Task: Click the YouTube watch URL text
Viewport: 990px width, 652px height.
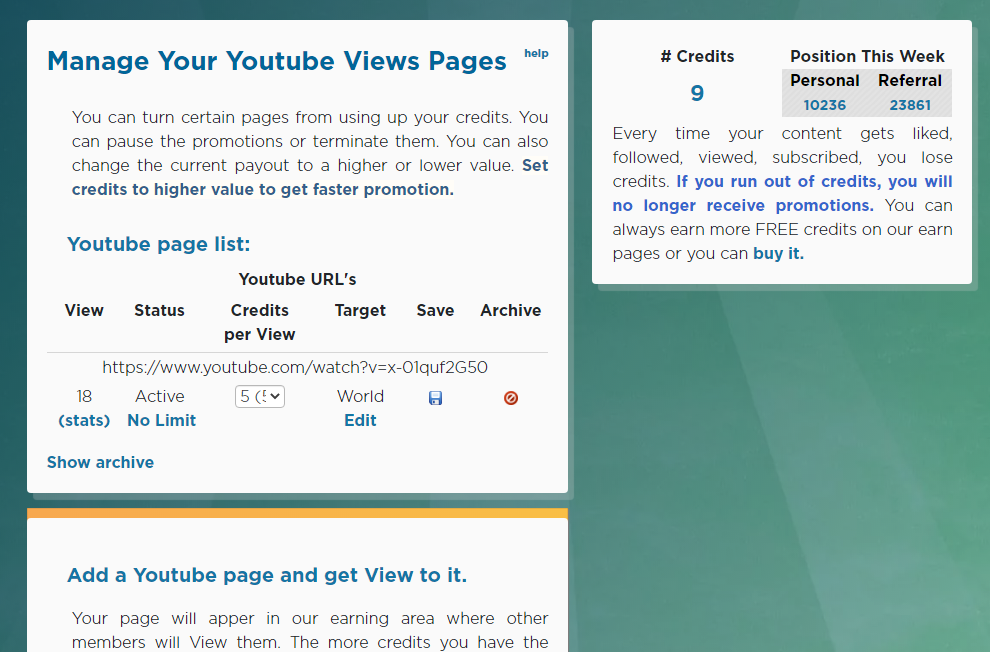Action: coord(295,368)
